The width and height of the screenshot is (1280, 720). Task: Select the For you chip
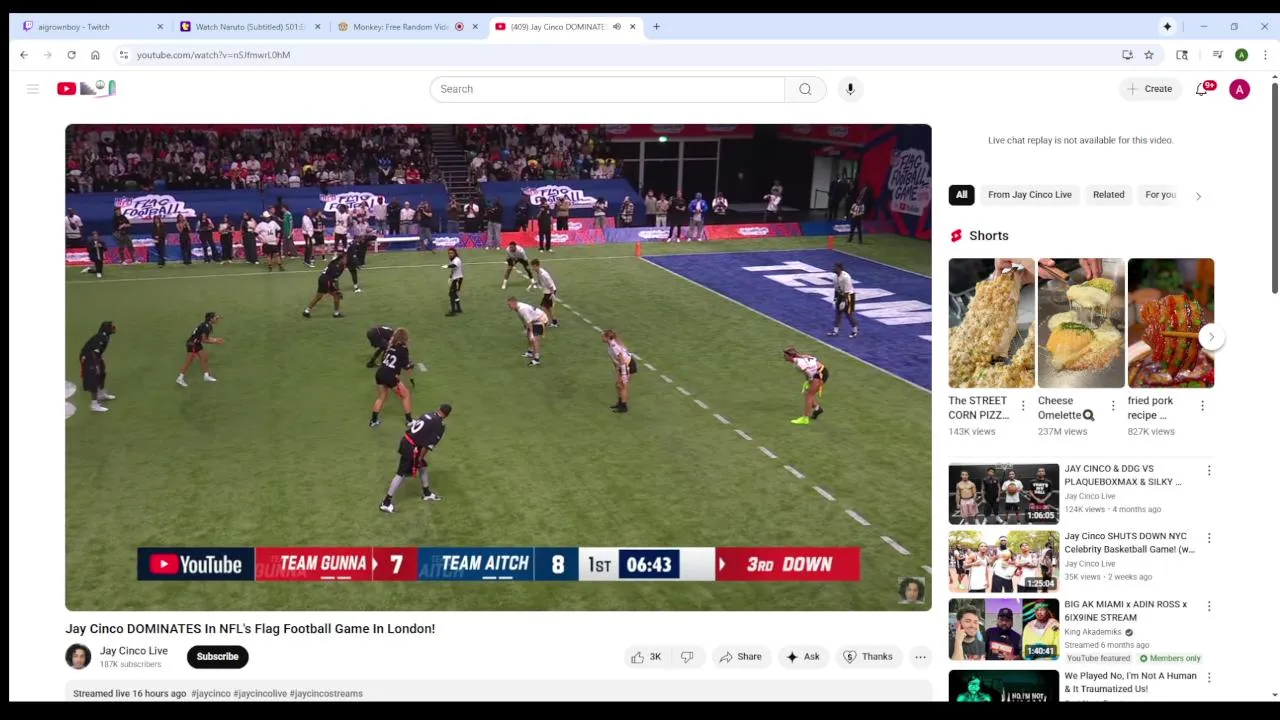click(1160, 195)
